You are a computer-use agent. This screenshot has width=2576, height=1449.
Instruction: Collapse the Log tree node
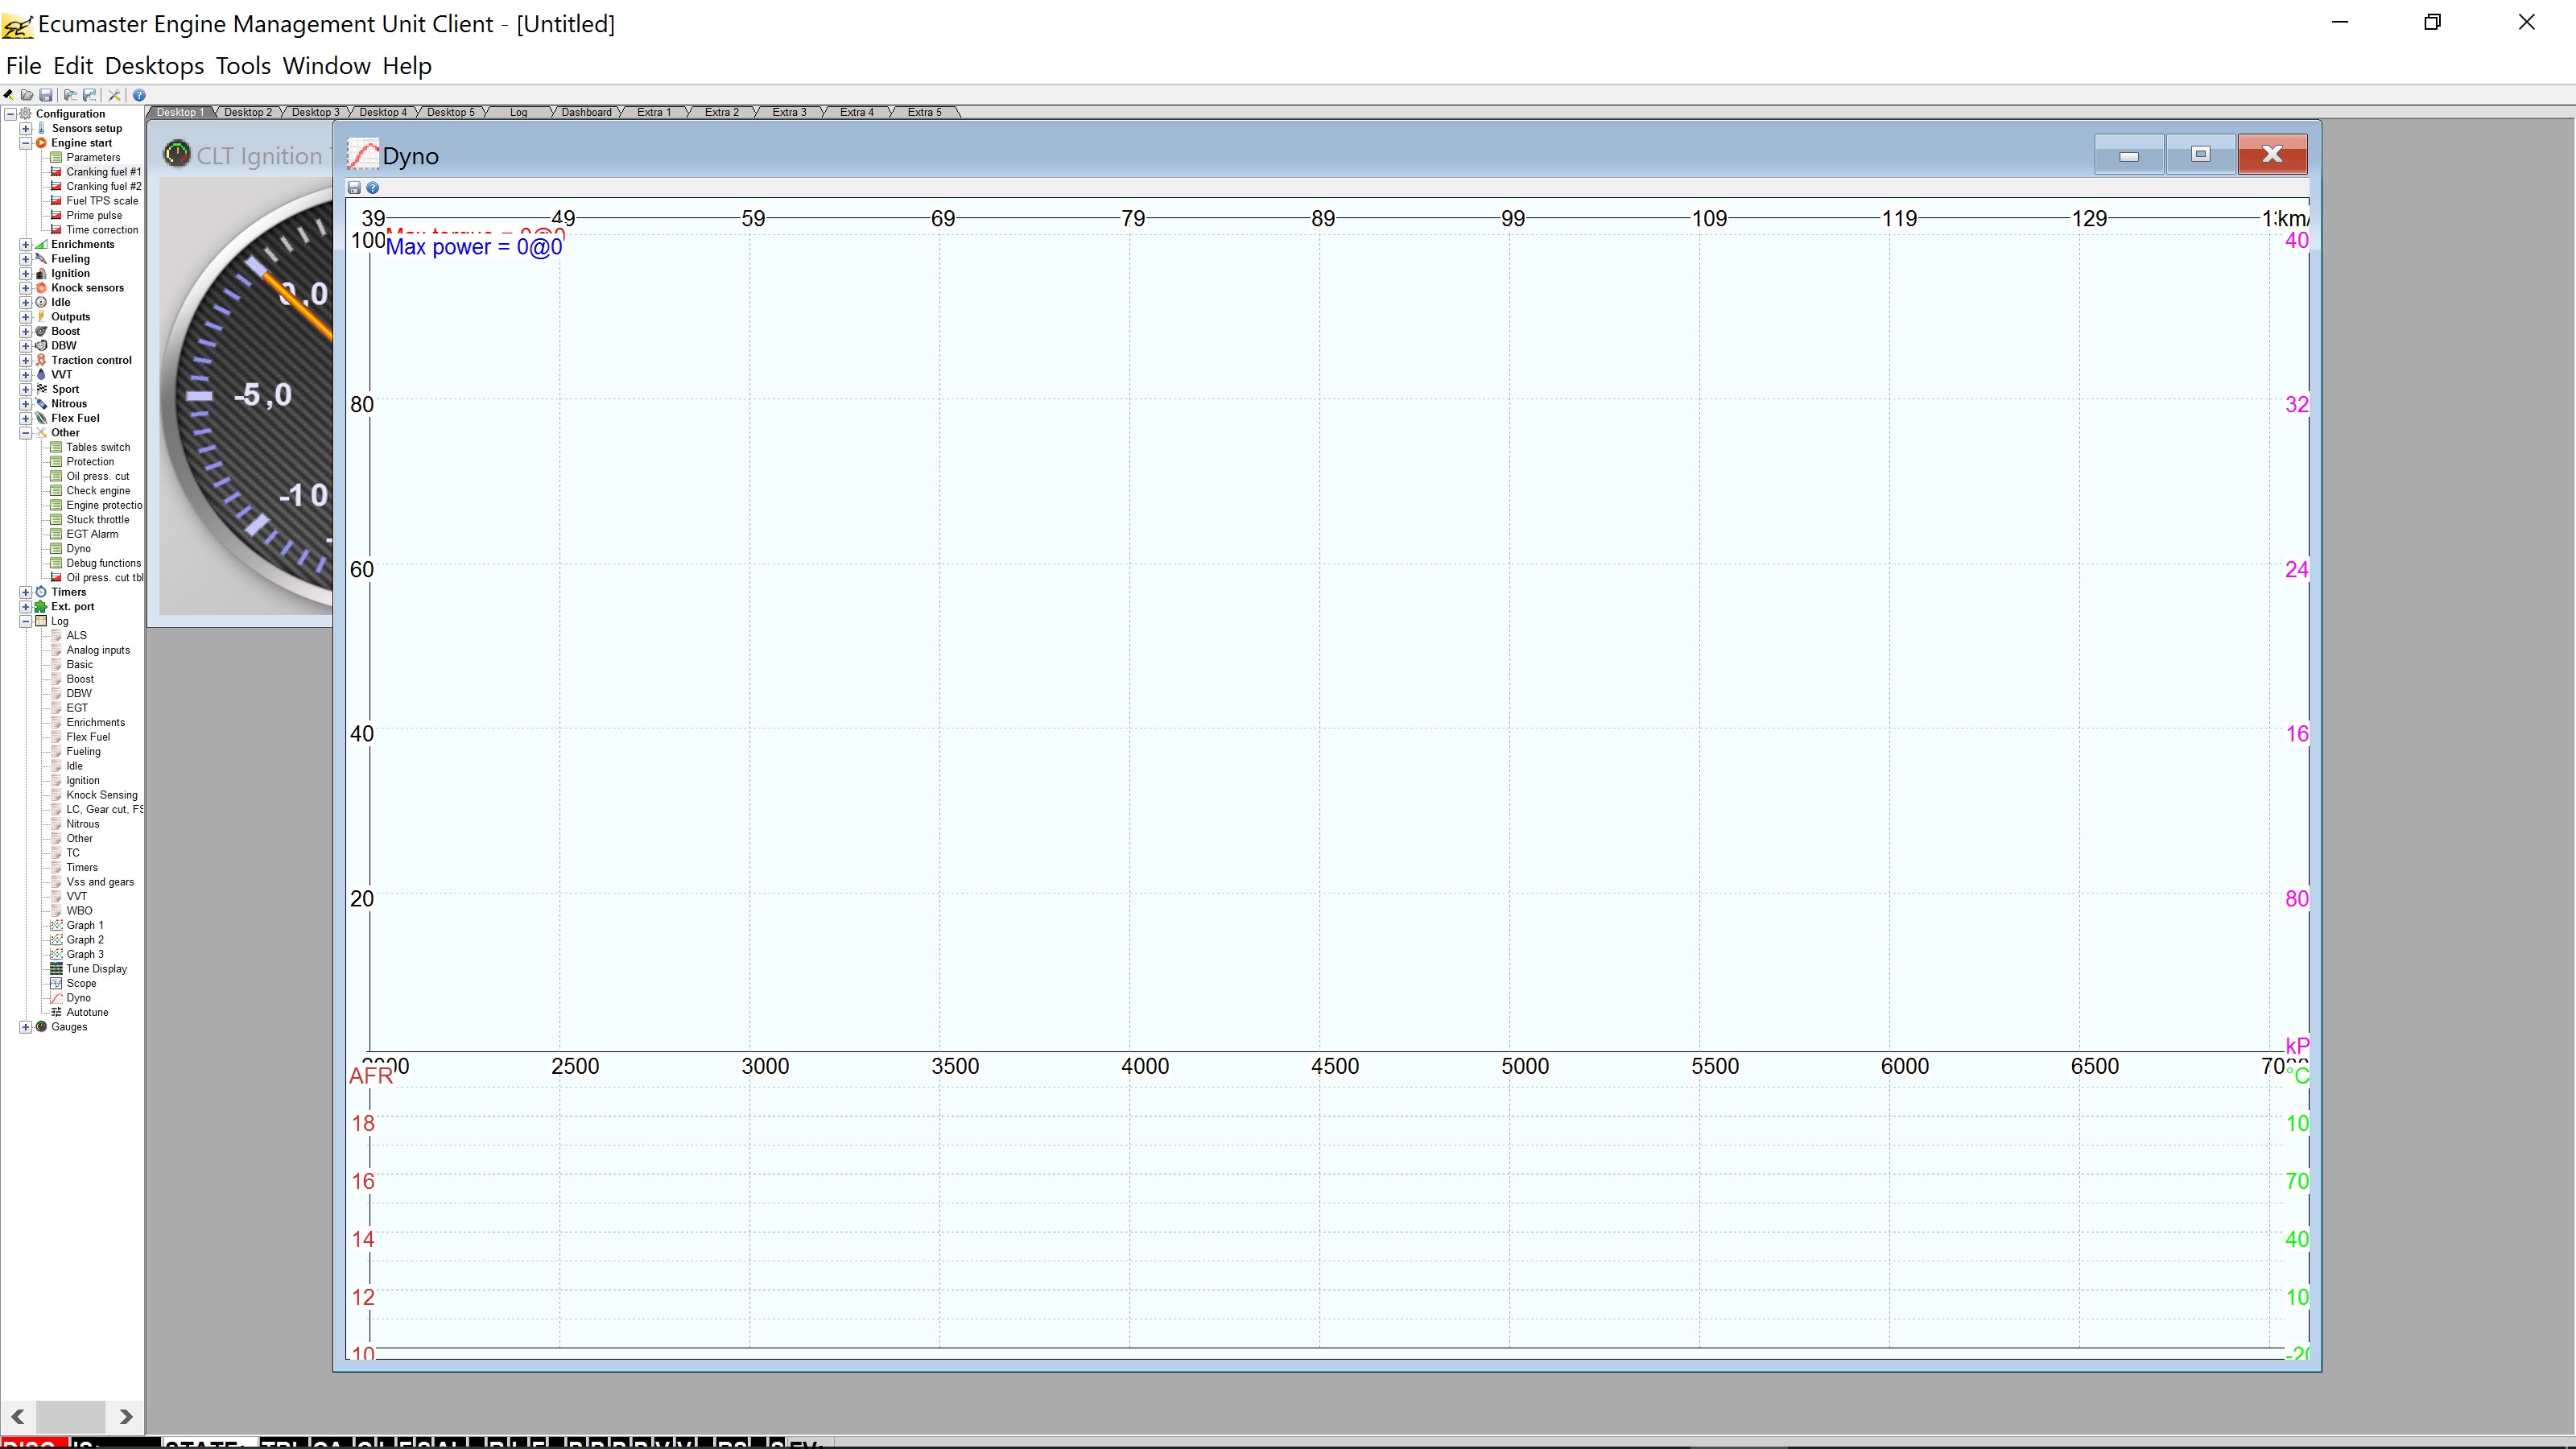[x=26, y=621]
